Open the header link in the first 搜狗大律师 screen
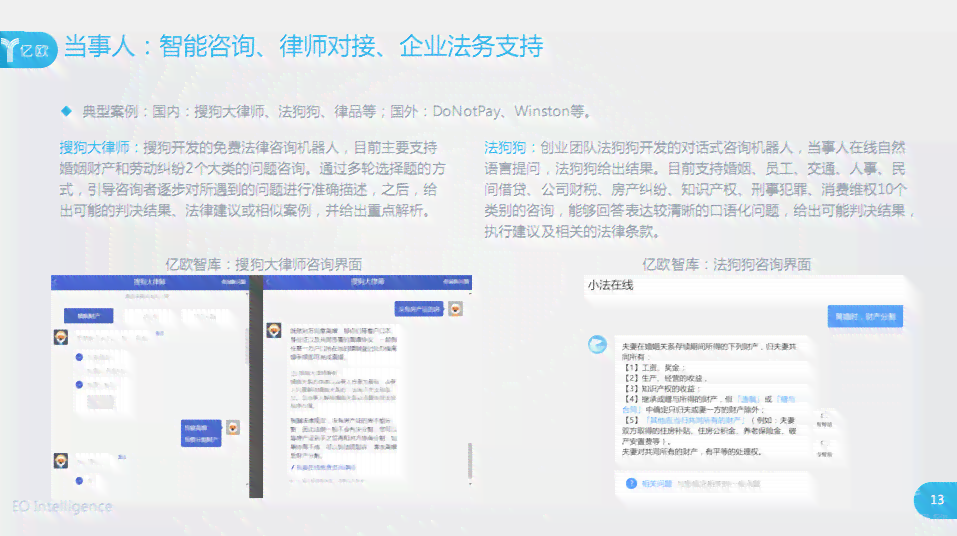Image resolution: width=957 pixels, height=536 pixels. coord(233,282)
